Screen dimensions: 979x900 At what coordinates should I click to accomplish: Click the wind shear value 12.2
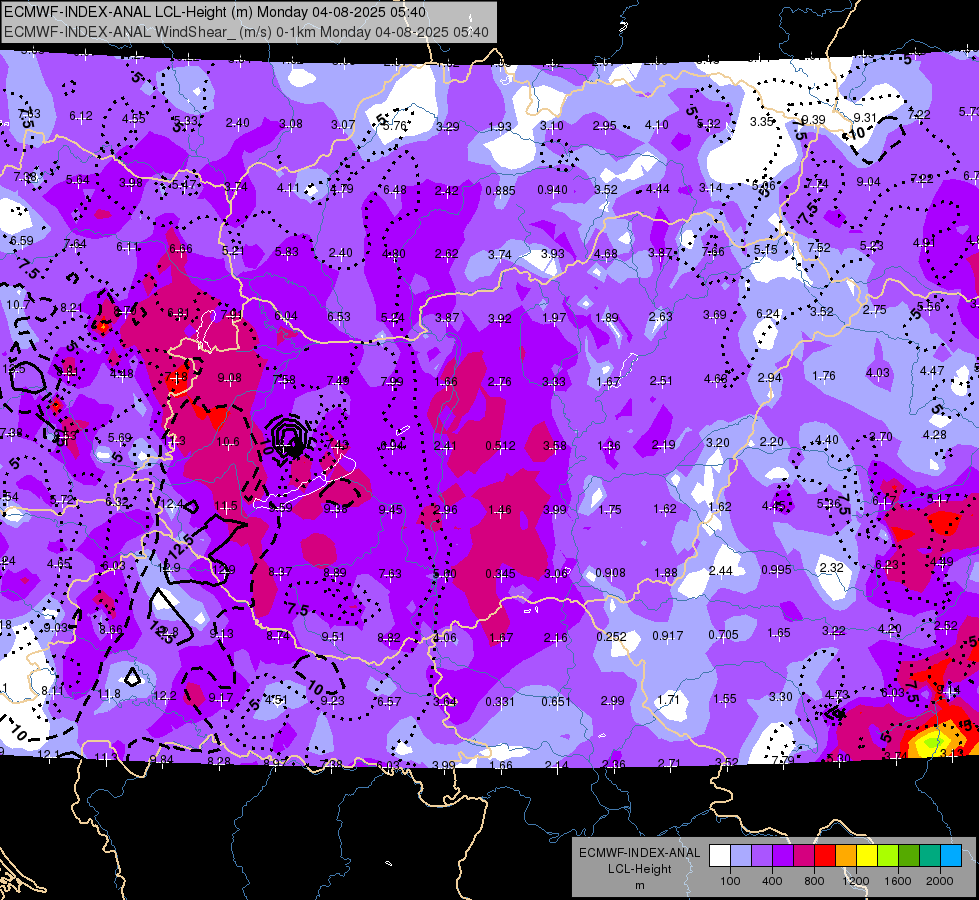coord(164,695)
